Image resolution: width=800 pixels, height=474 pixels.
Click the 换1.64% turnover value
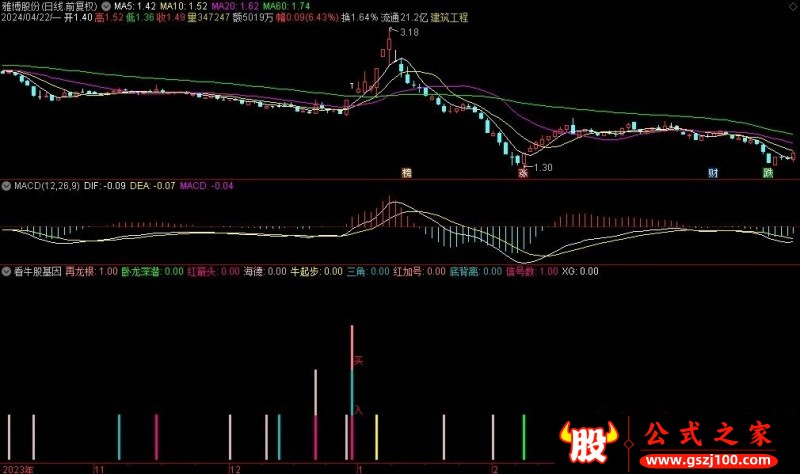coord(360,17)
